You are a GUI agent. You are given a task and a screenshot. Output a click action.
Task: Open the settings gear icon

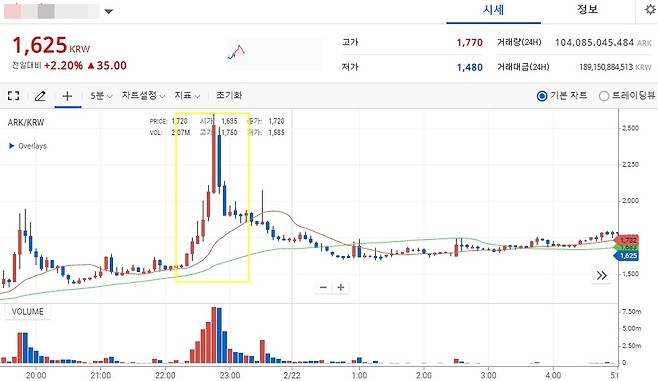tap(650, 10)
